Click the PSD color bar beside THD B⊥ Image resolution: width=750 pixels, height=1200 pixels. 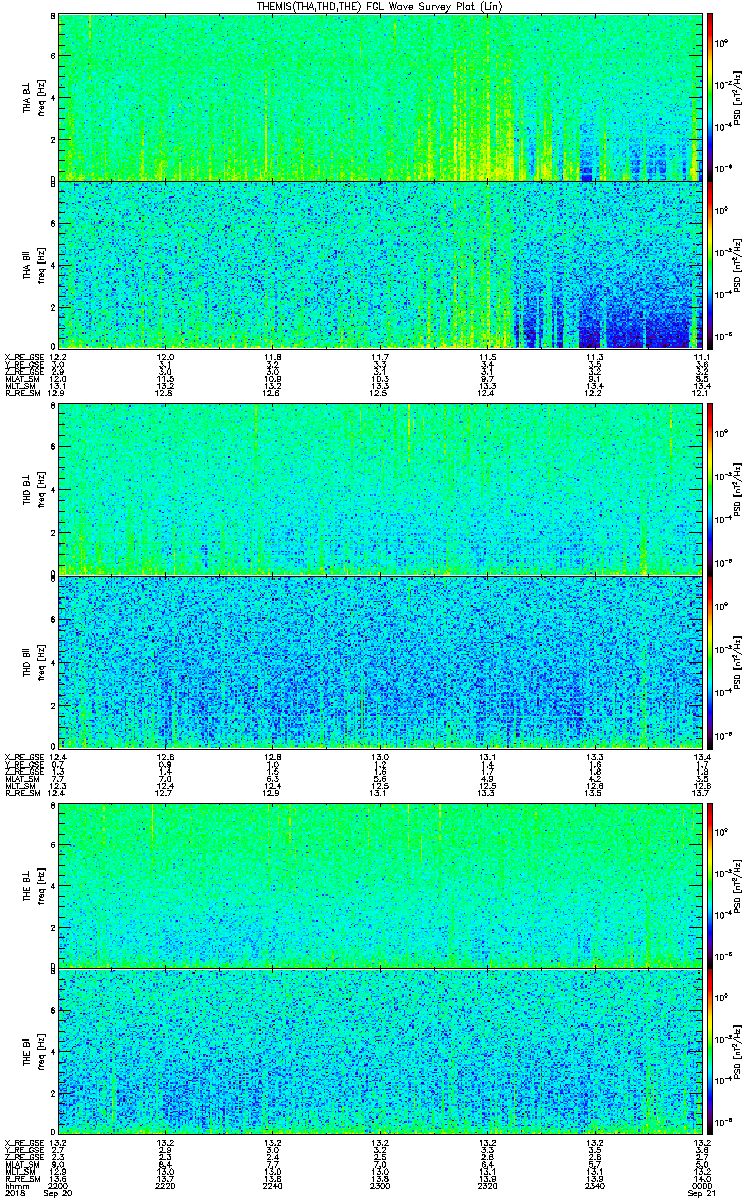(x=710, y=490)
